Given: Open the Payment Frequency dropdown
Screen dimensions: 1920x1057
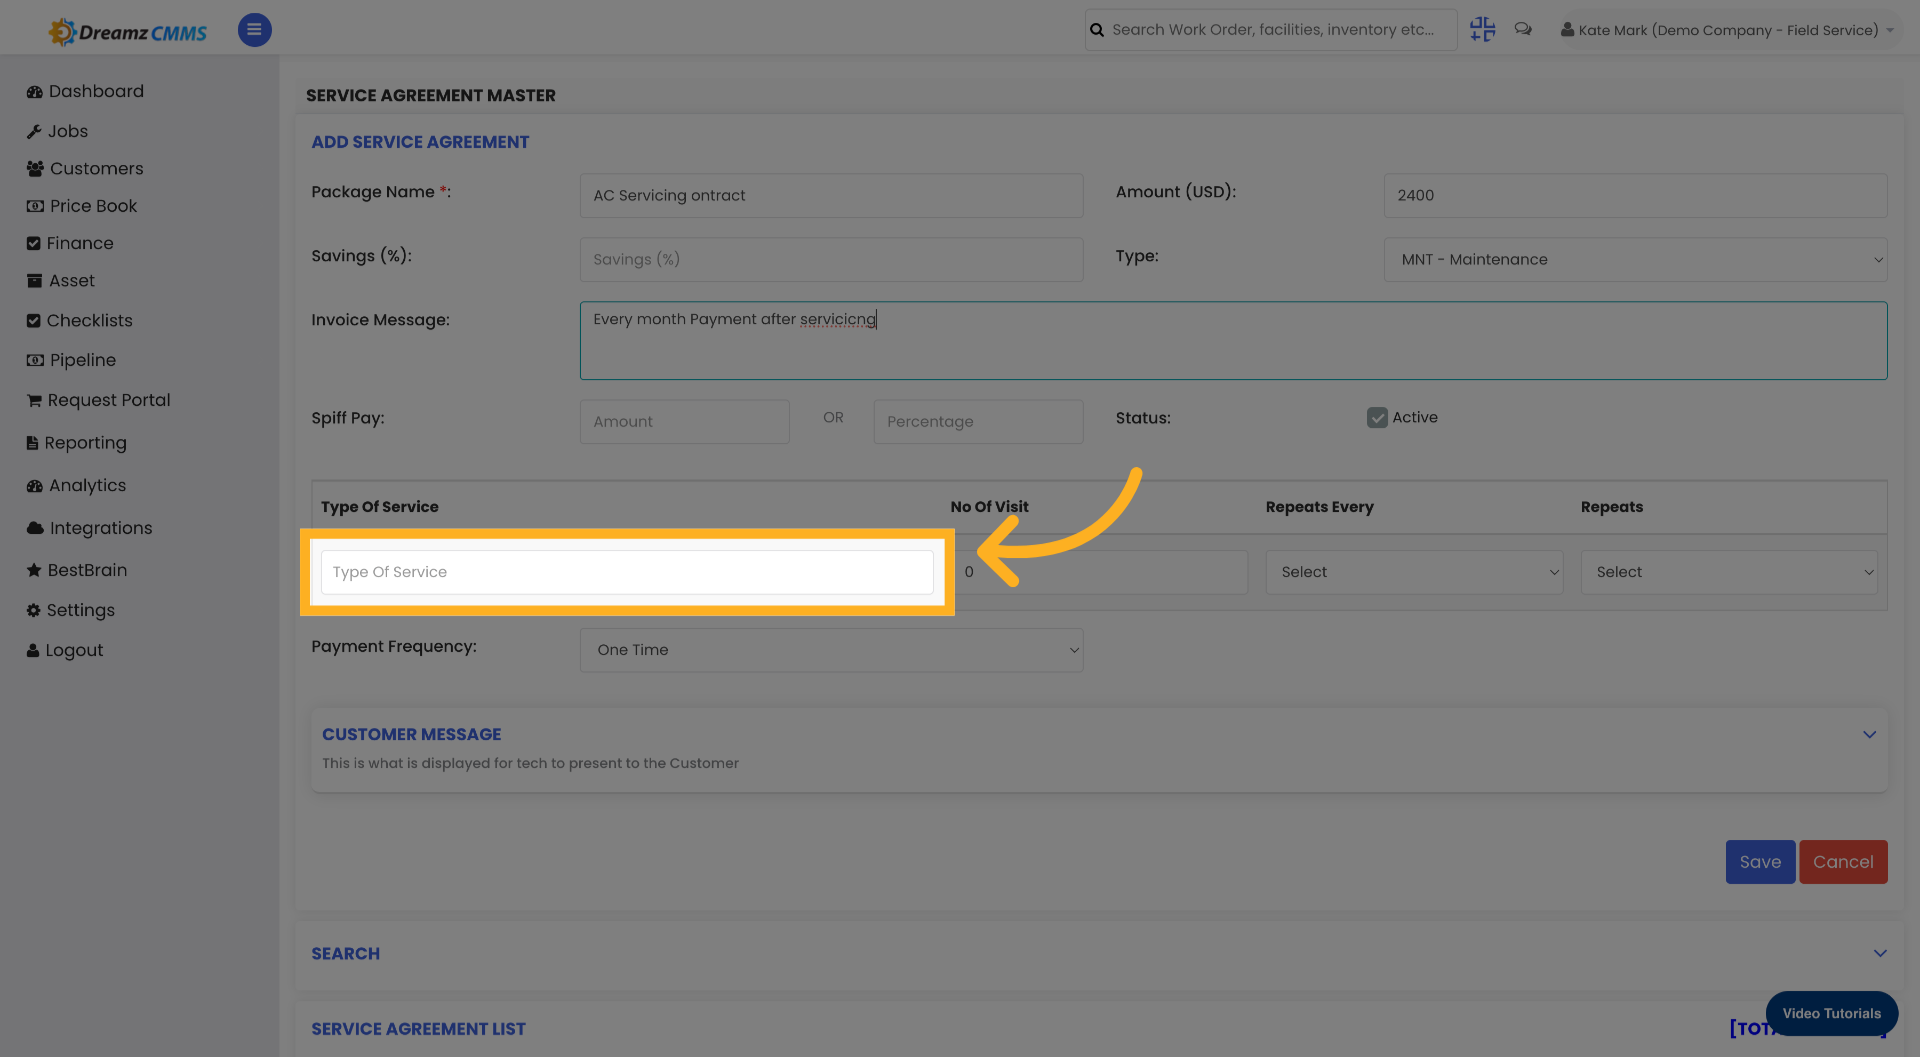Looking at the screenshot, I should point(831,650).
